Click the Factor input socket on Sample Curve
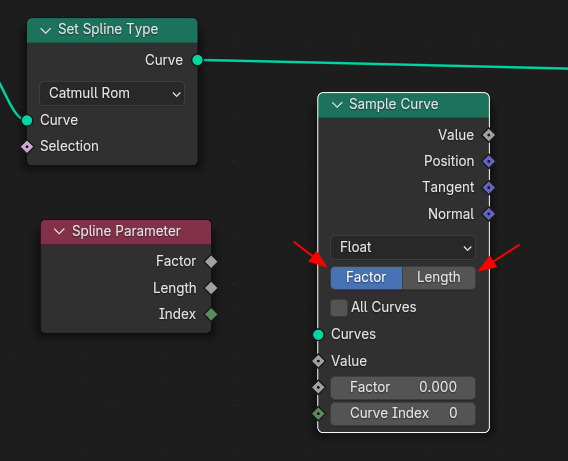The image size is (568, 461). [318, 387]
